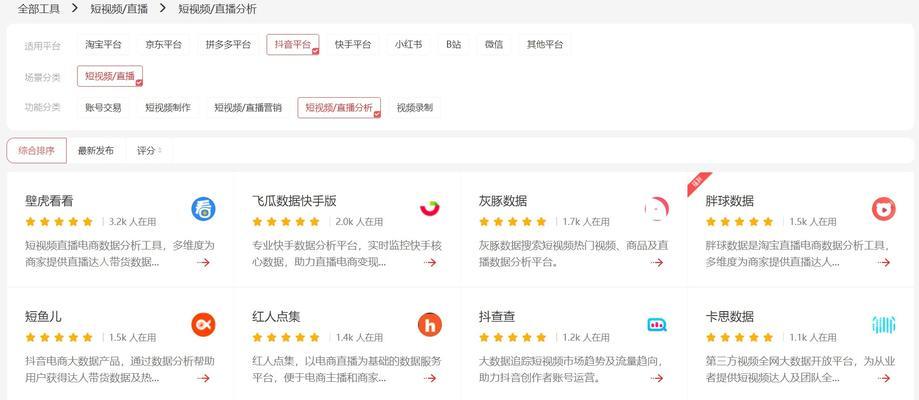
Task: Deselect the 短视频/直播 scene category filter
Action: 110,76
